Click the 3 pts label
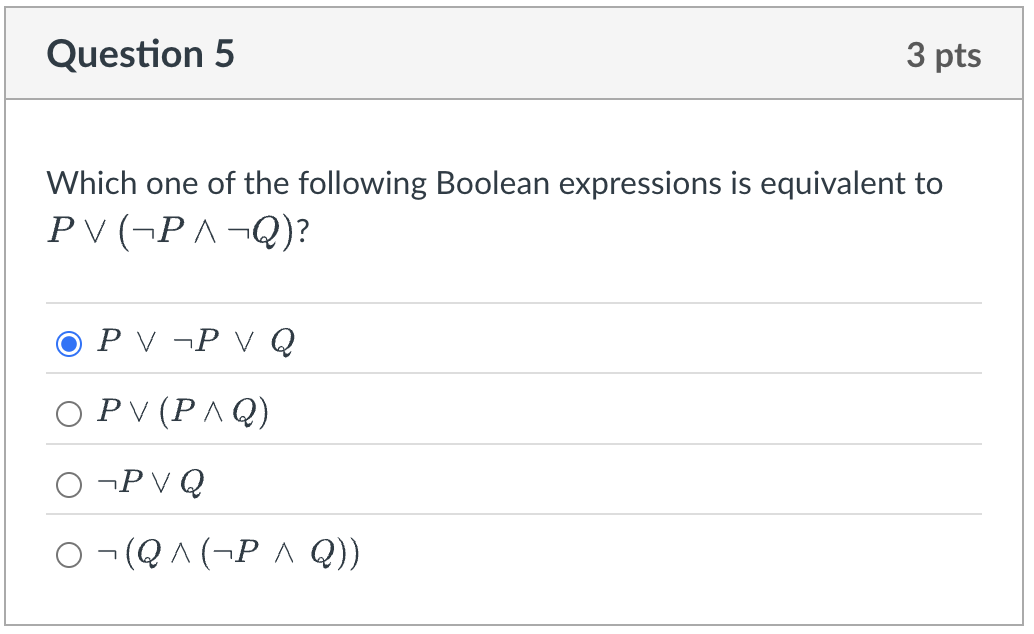1034x634 pixels. point(944,56)
